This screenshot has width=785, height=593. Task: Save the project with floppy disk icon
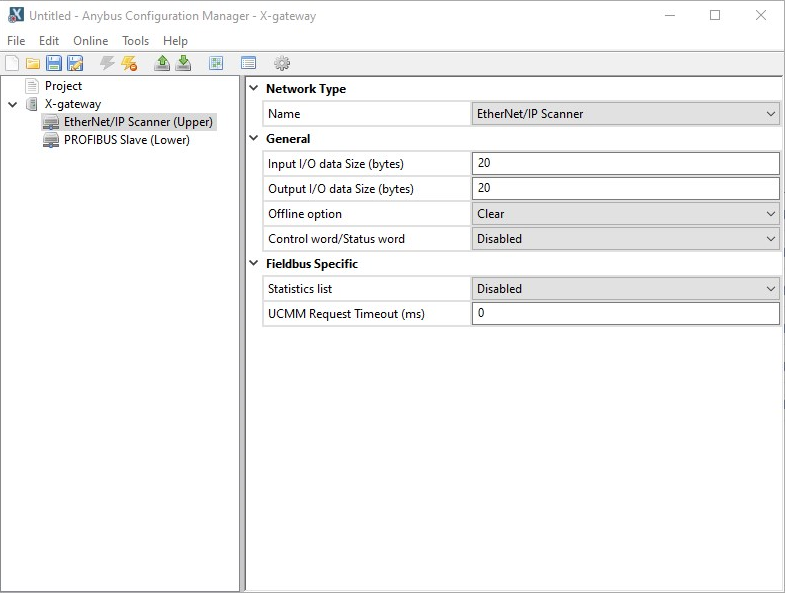[x=54, y=63]
